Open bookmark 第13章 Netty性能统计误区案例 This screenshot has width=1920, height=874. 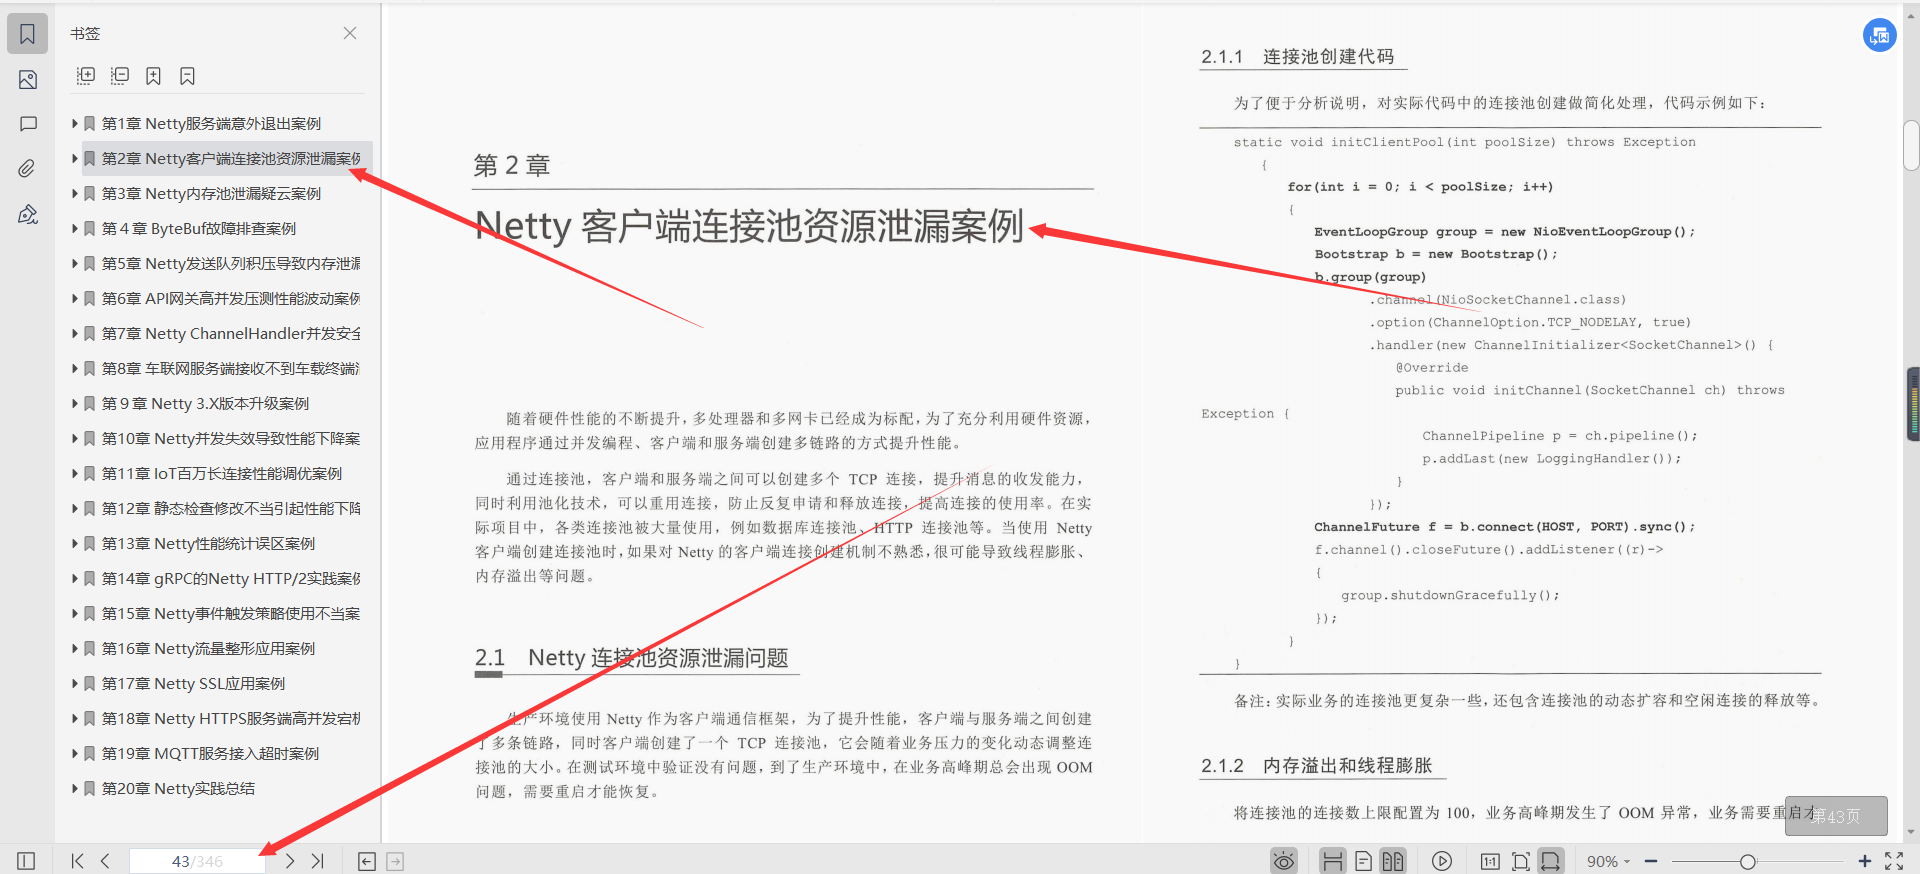tap(208, 544)
